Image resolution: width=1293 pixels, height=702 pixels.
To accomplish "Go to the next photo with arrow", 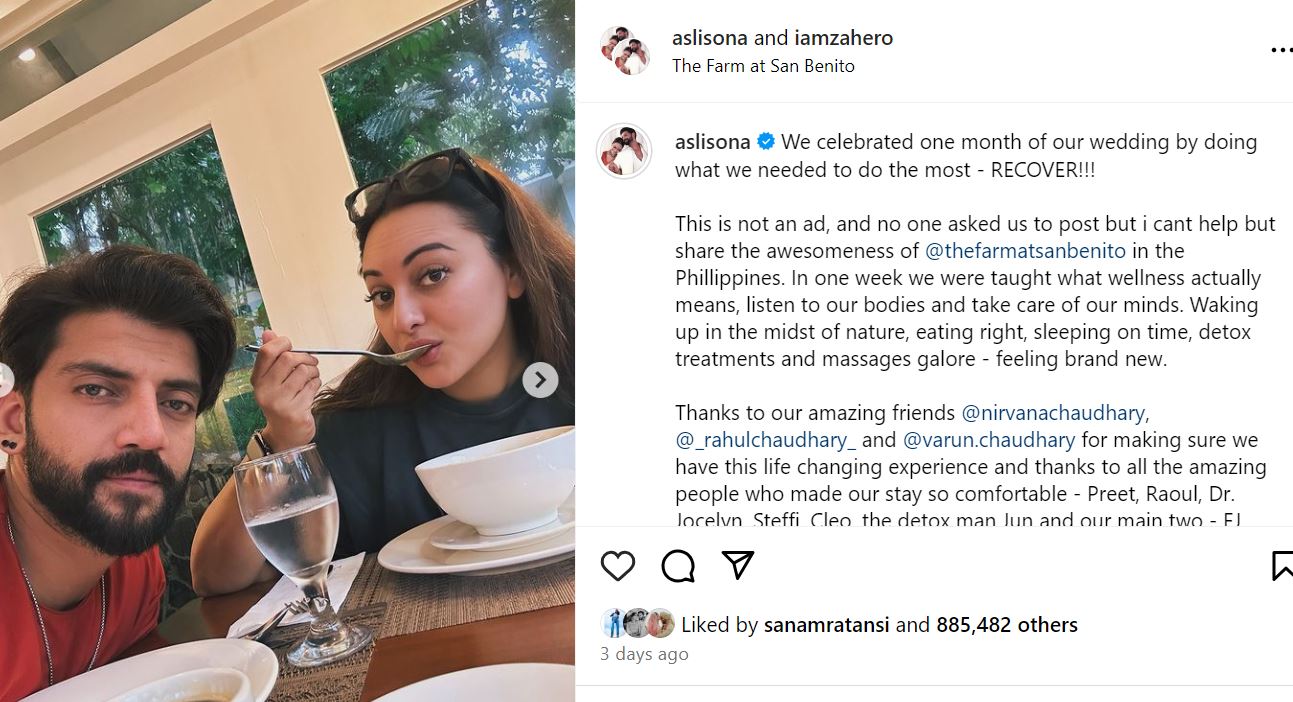I will click(540, 380).
